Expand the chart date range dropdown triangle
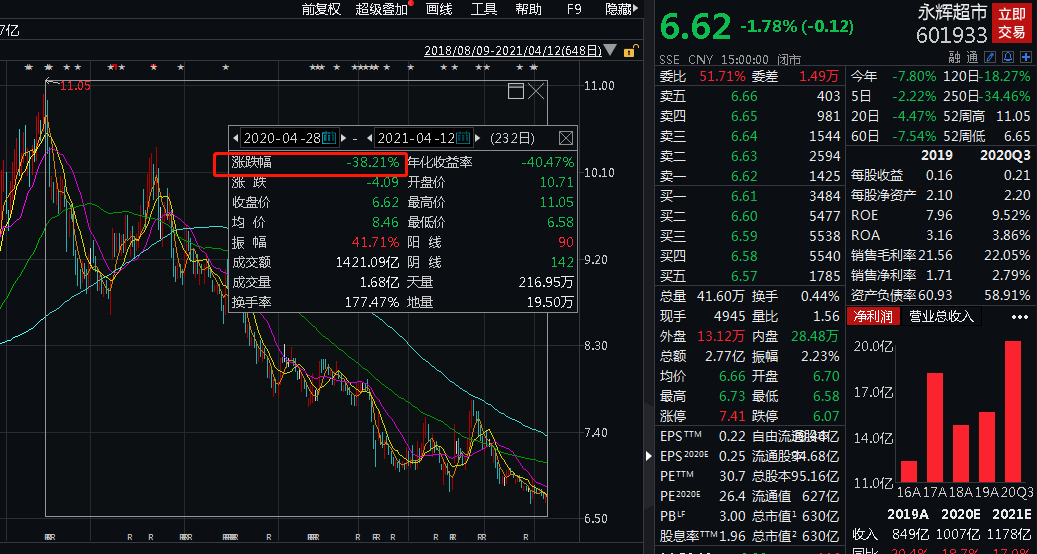The image size is (1037, 554). pos(612,50)
